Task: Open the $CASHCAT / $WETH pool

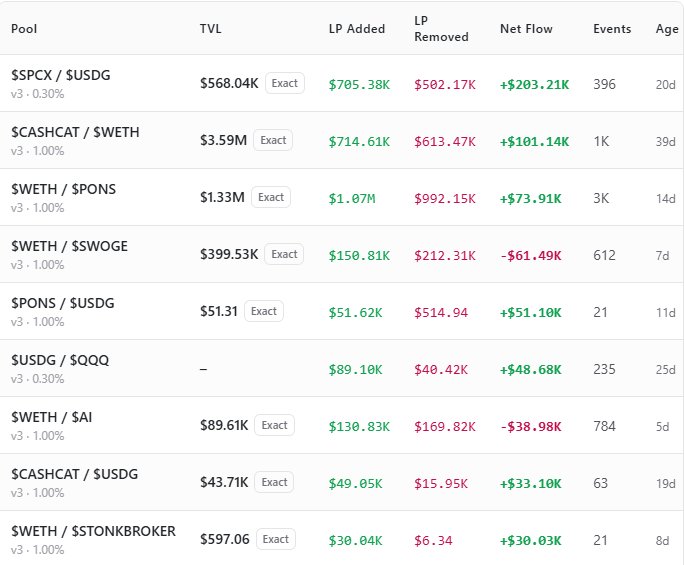Action: pyautogui.click(x=342, y=140)
